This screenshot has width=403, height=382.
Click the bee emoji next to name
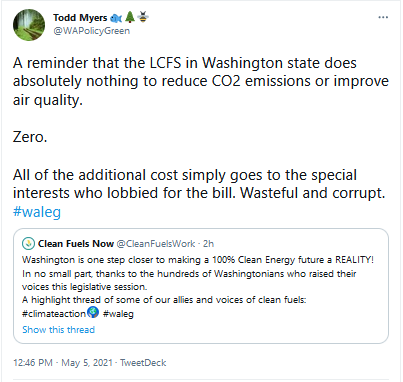pyautogui.click(x=143, y=17)
